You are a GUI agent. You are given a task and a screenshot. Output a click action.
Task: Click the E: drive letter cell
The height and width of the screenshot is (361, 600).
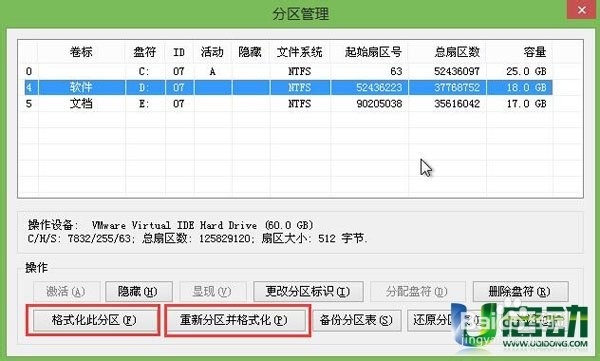[x=144, y=103]
